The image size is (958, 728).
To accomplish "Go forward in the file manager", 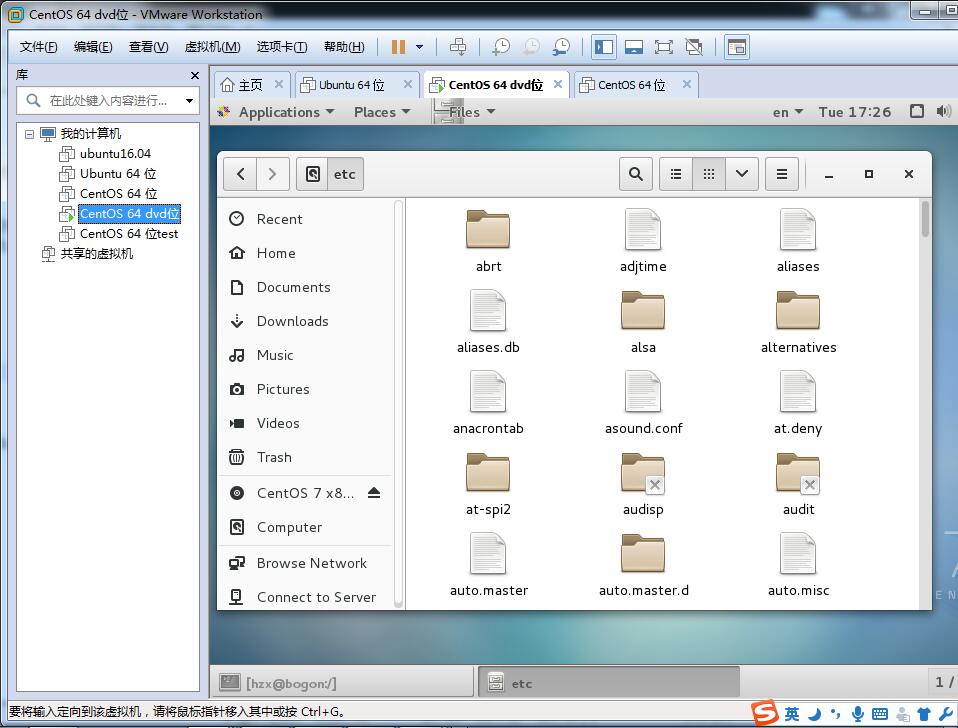I will point(272,174).
